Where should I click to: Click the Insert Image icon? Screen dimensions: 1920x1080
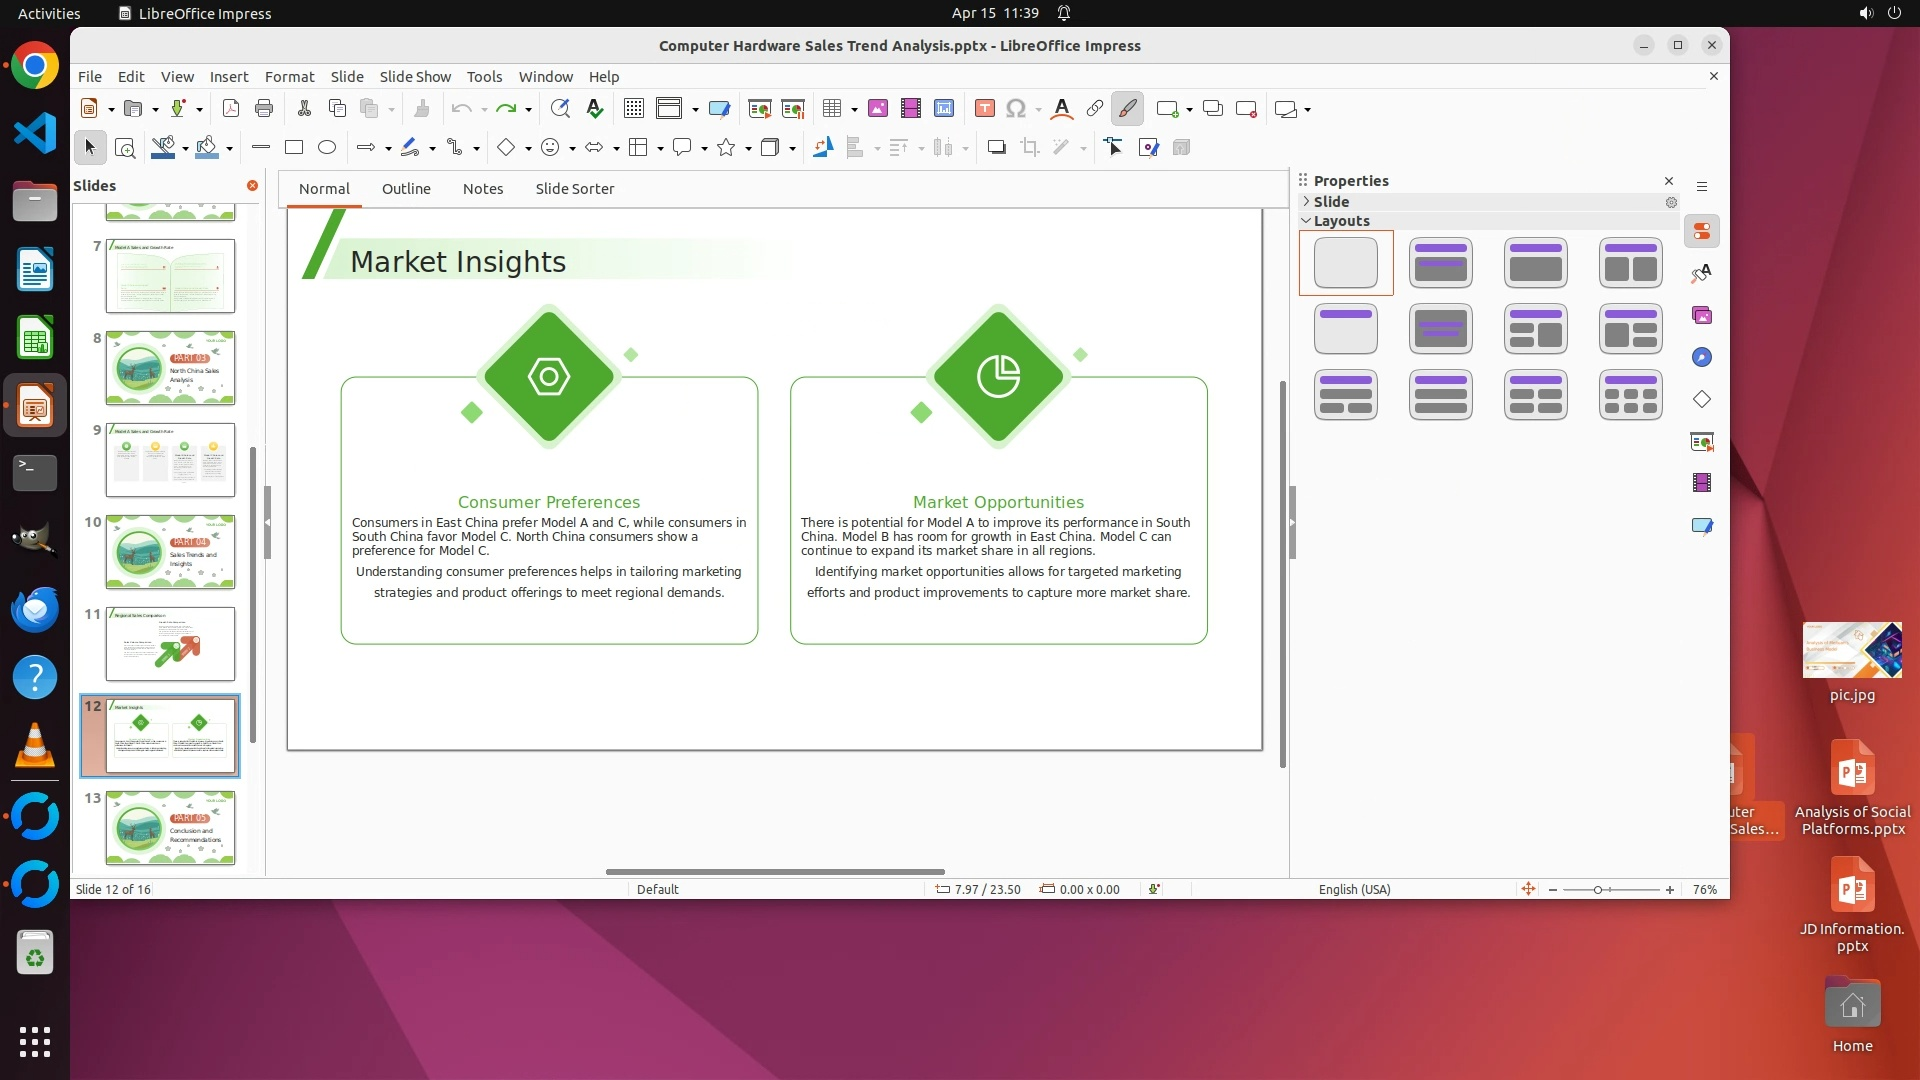coord(878,109)
